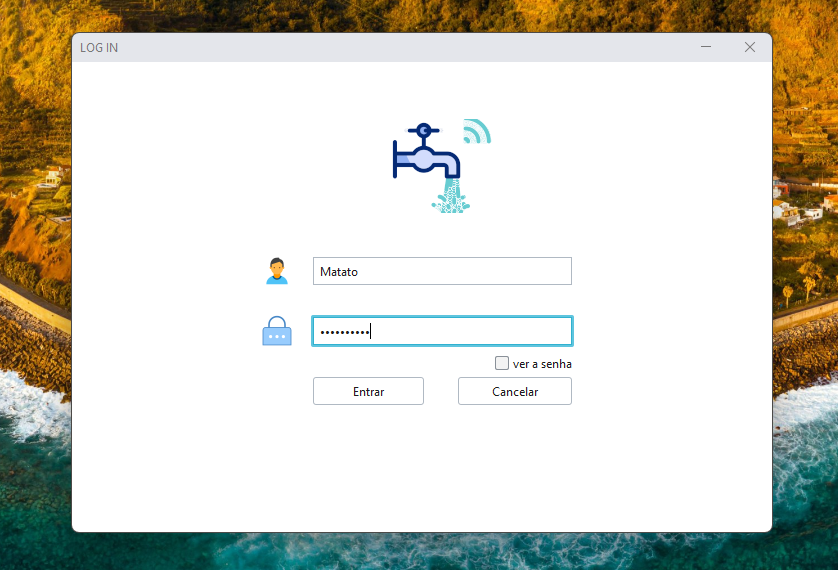Enable the "ver a senha" checkbox
Image resolution: width=838 pixels, height=570 pixels.
point(502,363)
